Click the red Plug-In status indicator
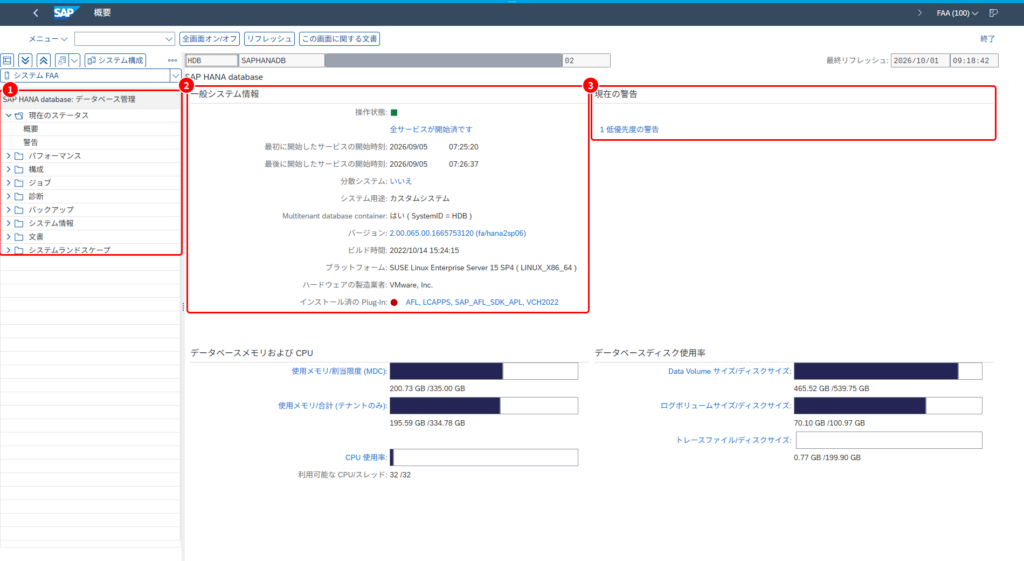Image resolution: width=1024 pixels, height=561 pixels. tap(394, 302)
